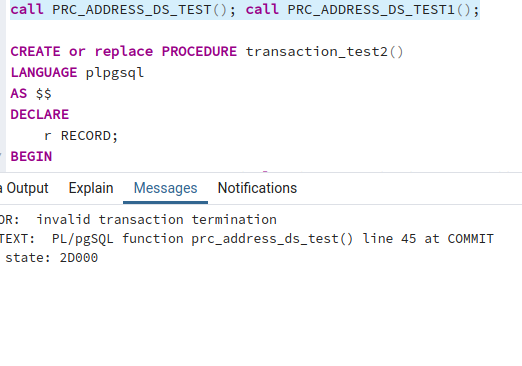Show the Notifications tab
Screen dimensions: 522x366
(257, 188)
